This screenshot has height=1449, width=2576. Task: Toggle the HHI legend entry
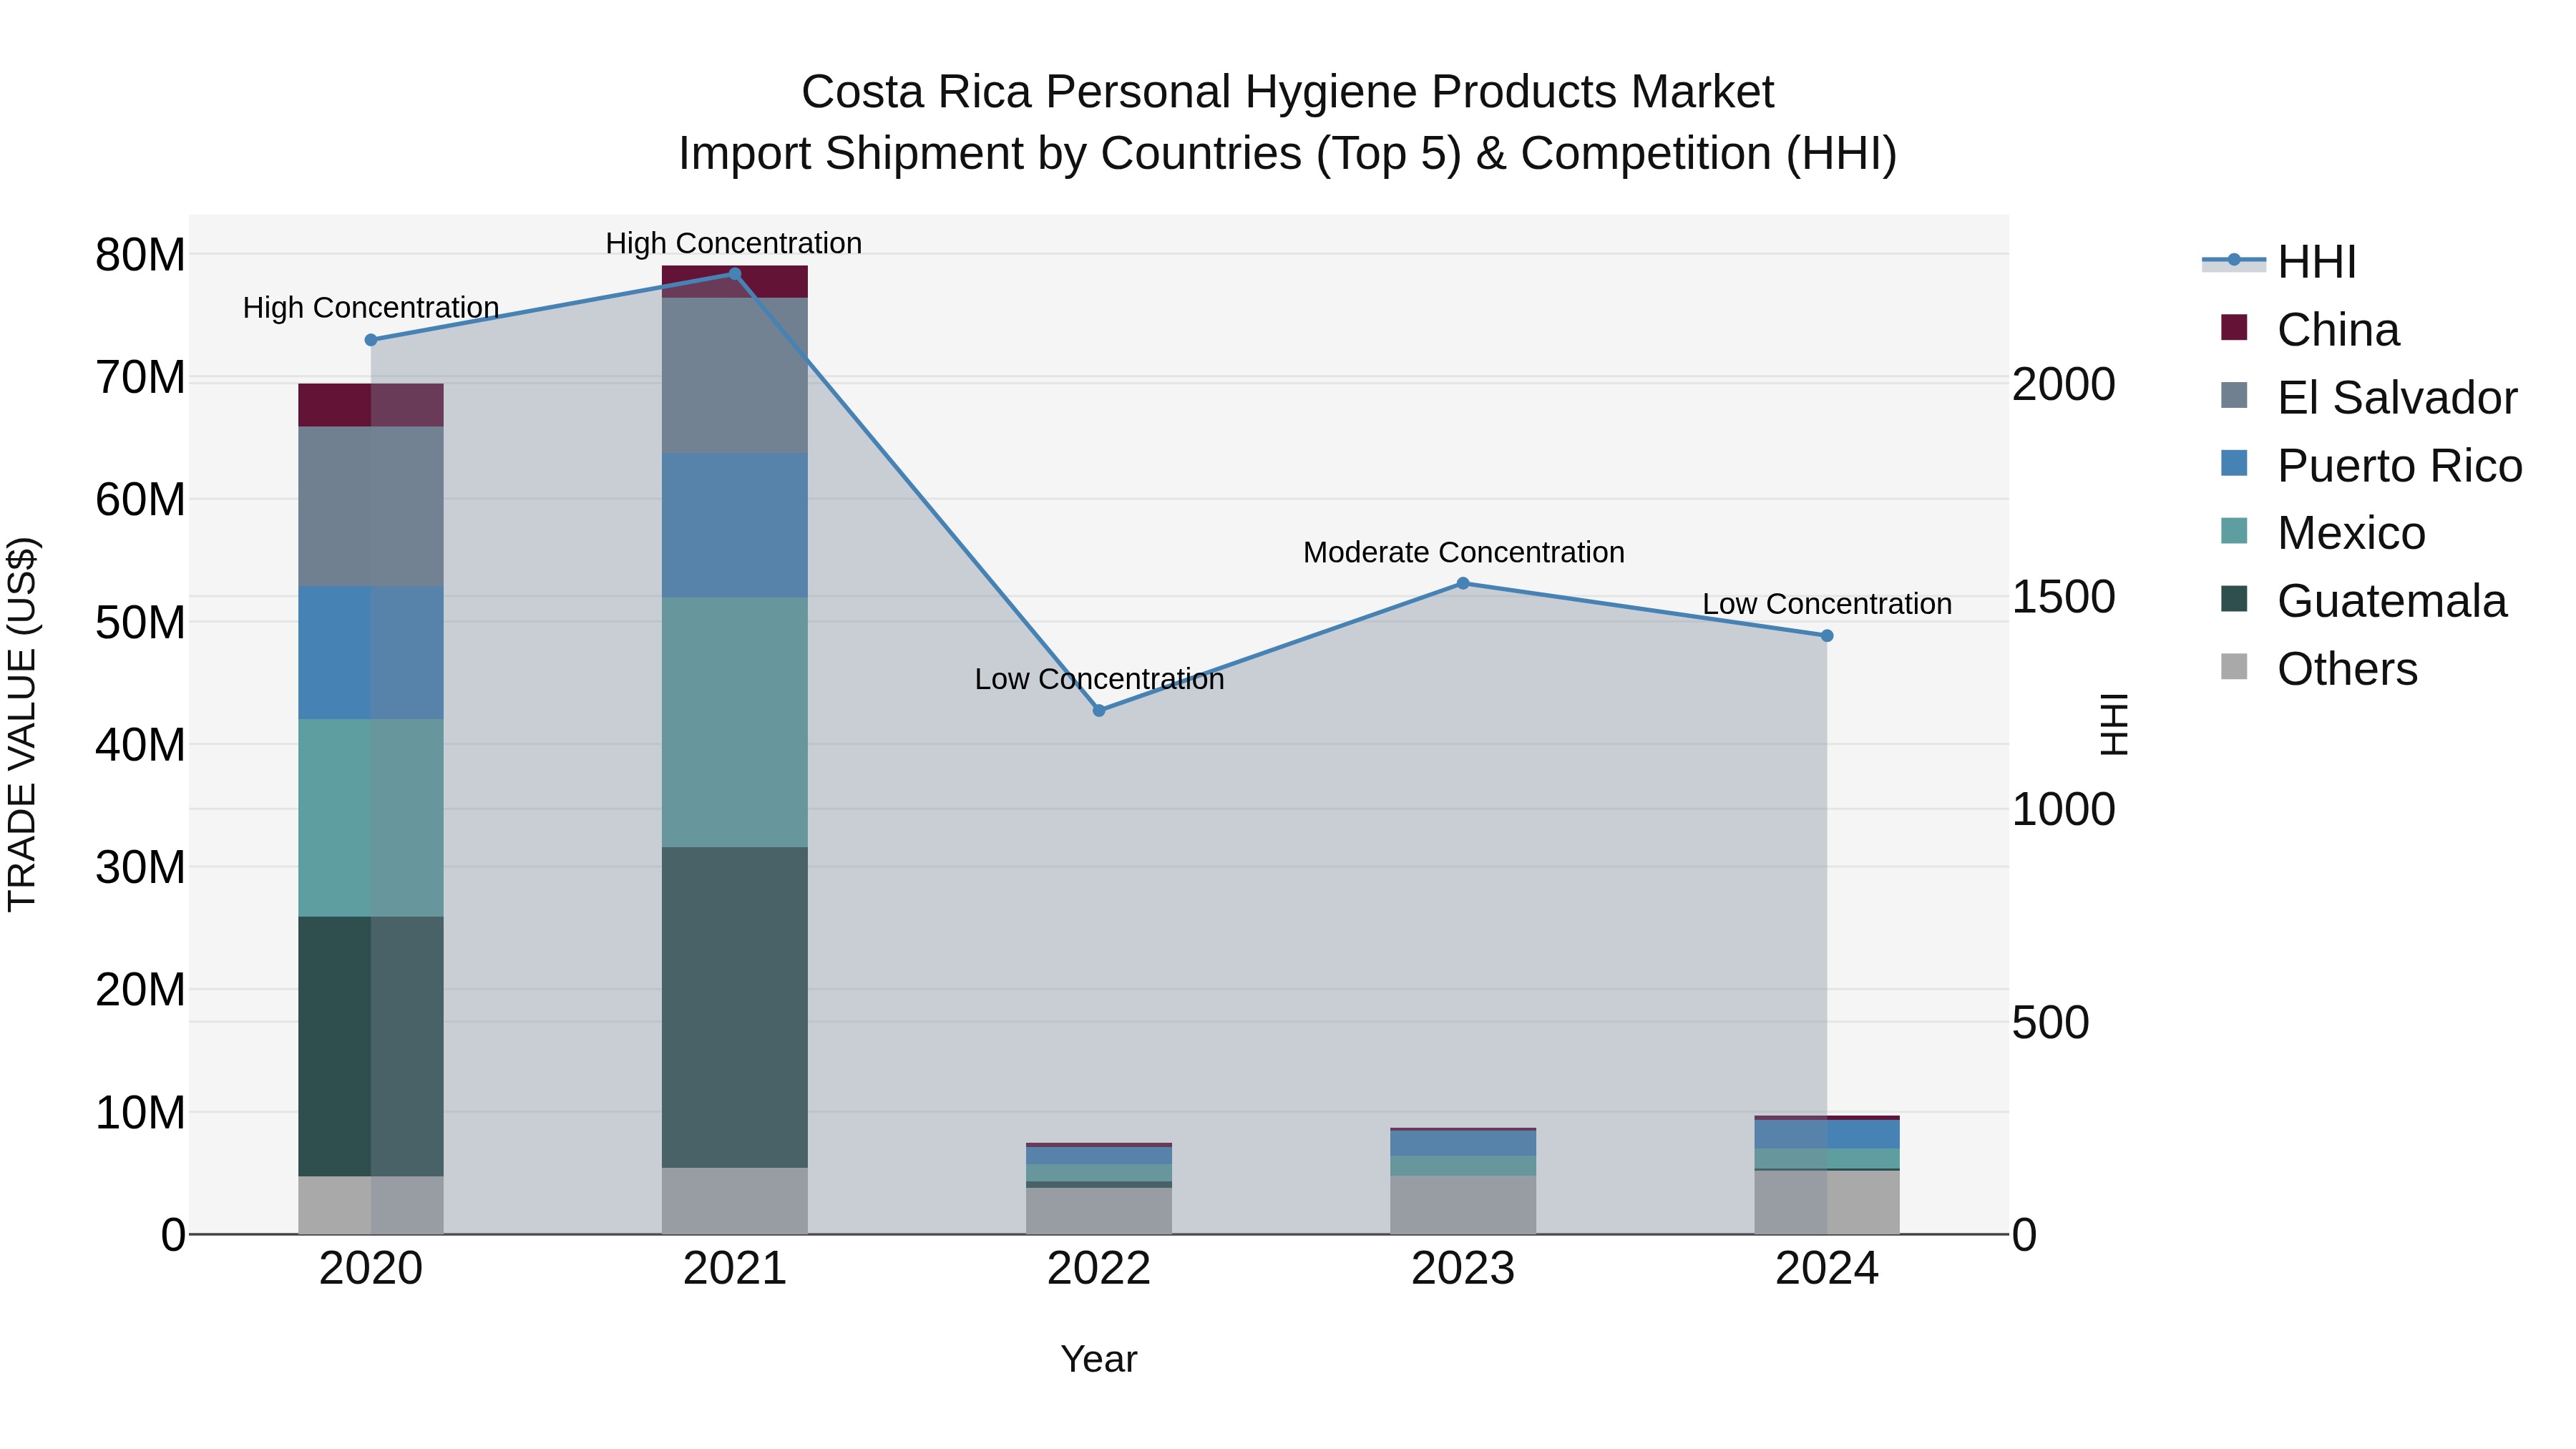tap(2280, 262)
